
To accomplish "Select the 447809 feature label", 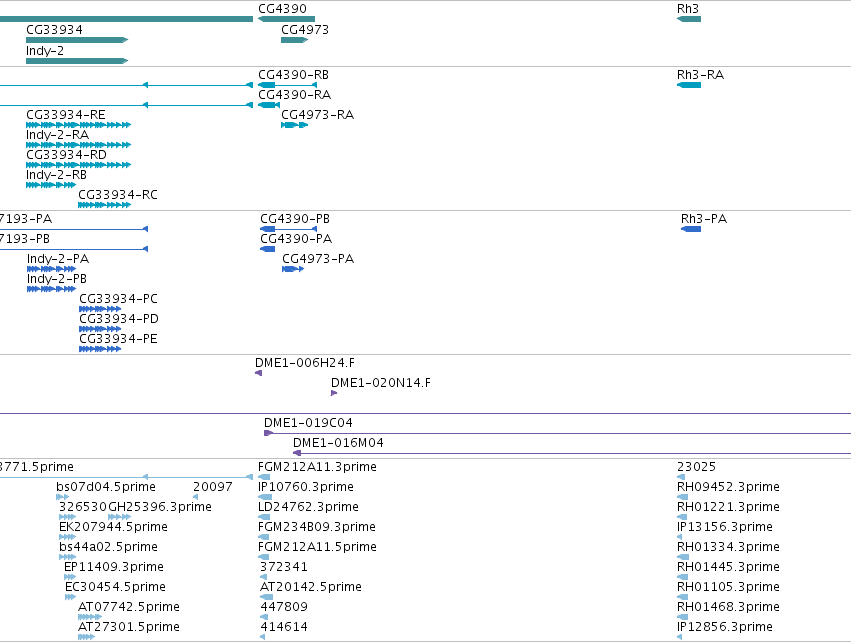I will [x=284, y=607].
